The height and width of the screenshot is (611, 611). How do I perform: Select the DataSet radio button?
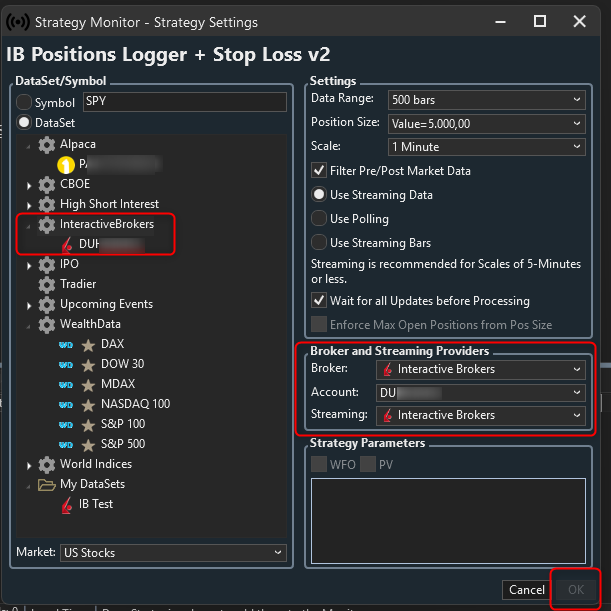click(x=24, y=122)
